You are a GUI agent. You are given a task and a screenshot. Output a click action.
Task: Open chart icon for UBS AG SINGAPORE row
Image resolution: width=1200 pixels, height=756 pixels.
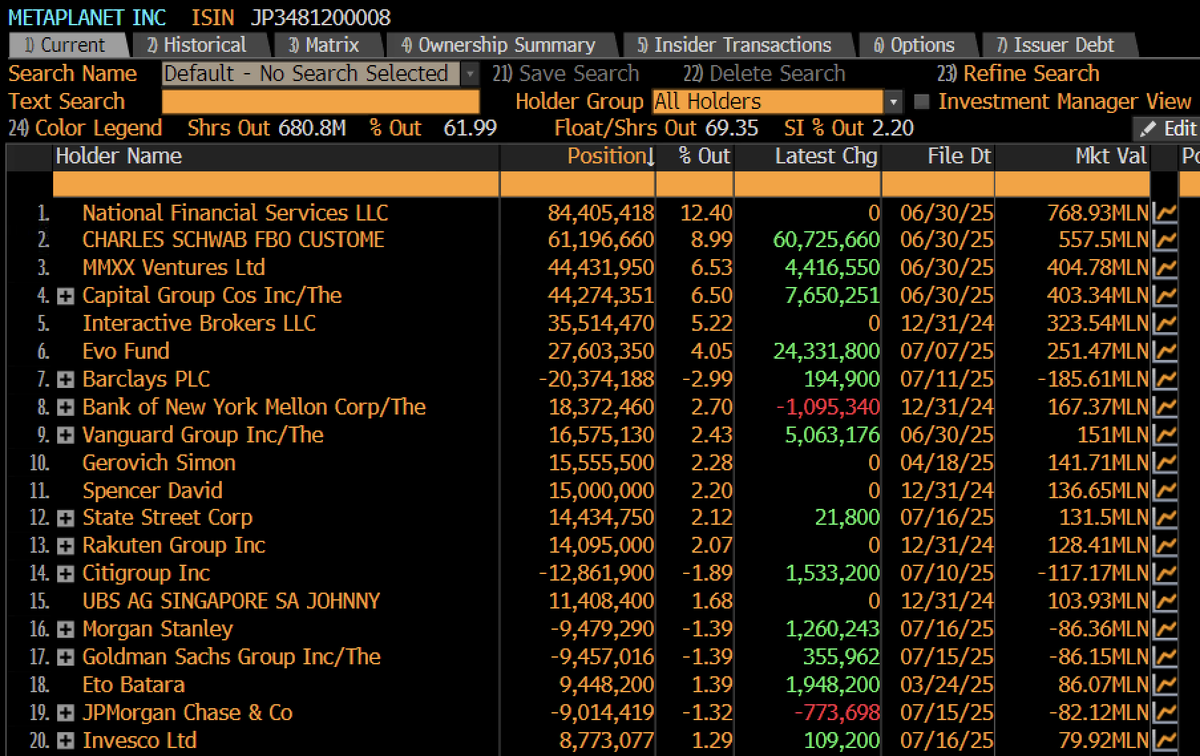[x=1164, y=602]
